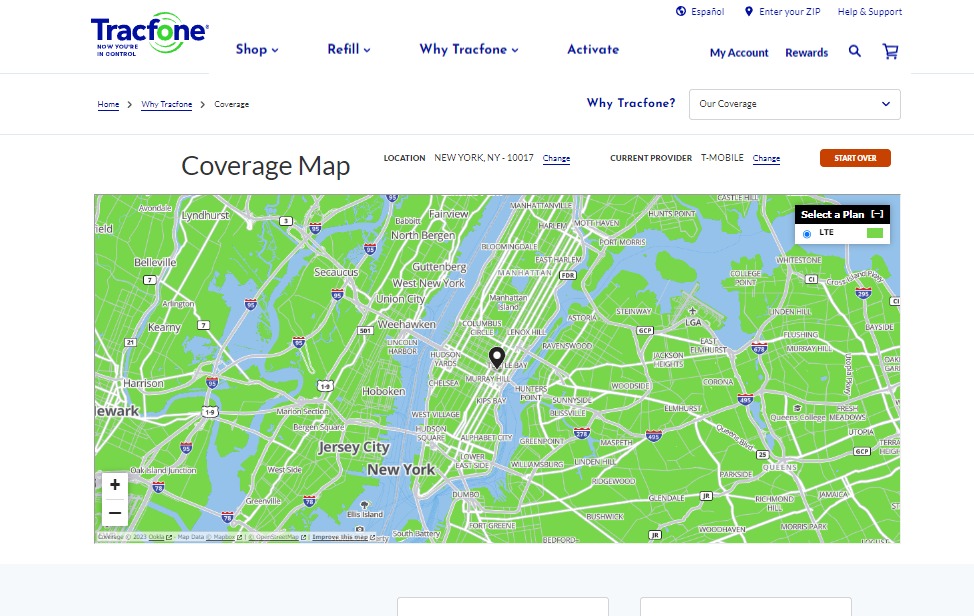Click the LGA airport plane icon
Viewport: 974px width, 616px height.
tap(693, 310)
